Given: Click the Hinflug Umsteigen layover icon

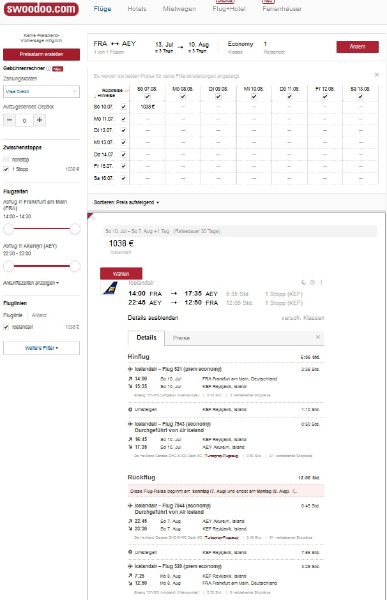Looking at the screenshot, I should point(130,409).
